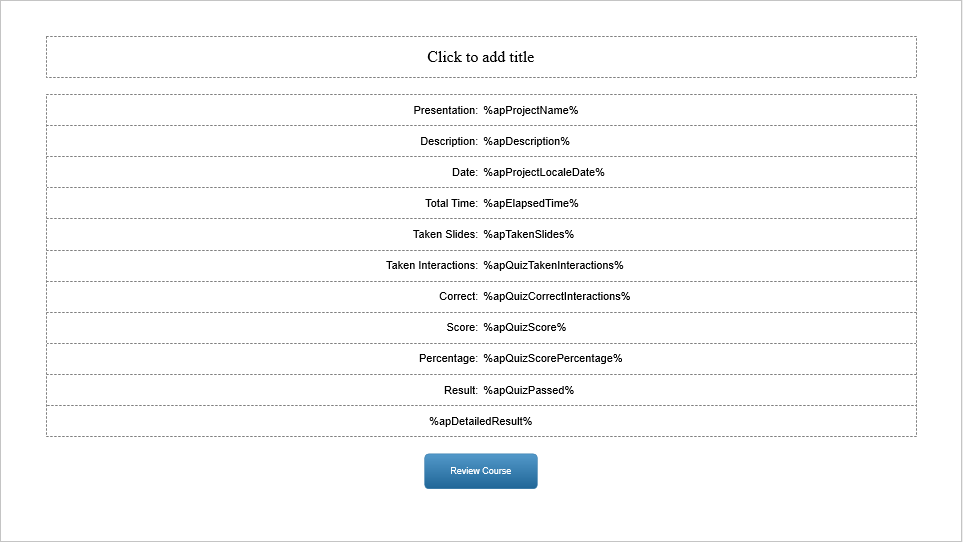Click the %apProjectLocaleDate% variable text
963x542 pixels.
tap(544, 172)
